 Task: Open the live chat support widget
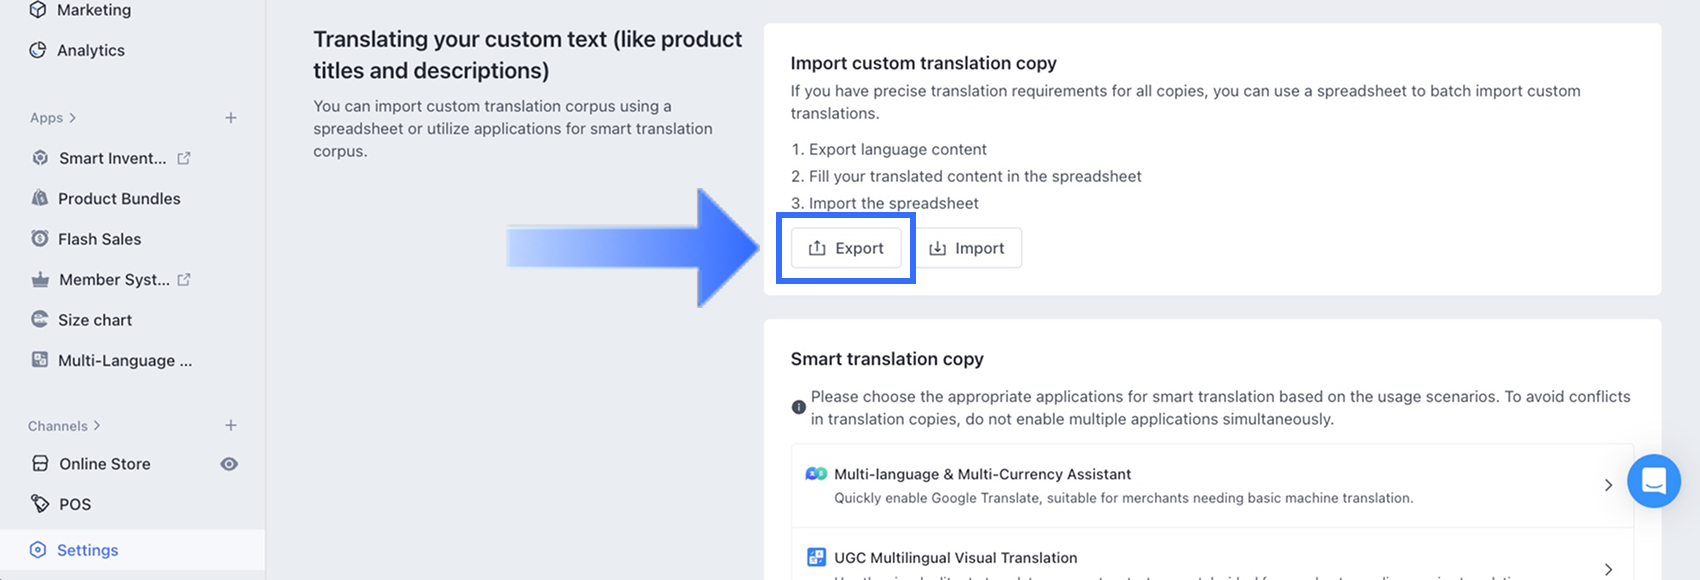click(x=1653, y=481)
